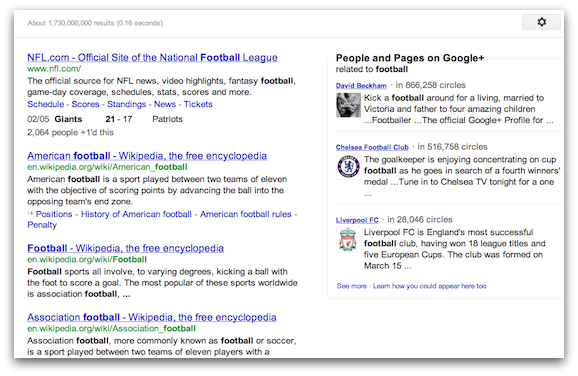The image size is (578, 376).
Task: Click '2,064 people +1'd this' text
Action: (70, 132)
